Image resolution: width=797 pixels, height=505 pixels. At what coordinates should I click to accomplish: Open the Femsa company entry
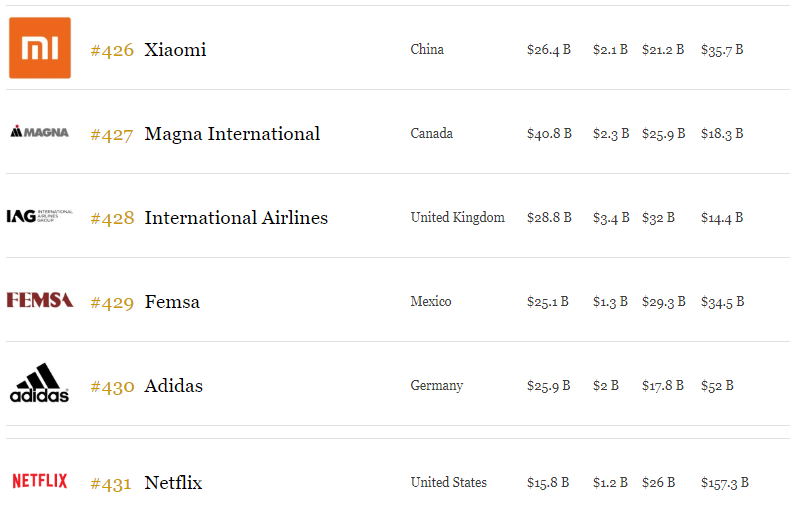(x=172, y=302)
